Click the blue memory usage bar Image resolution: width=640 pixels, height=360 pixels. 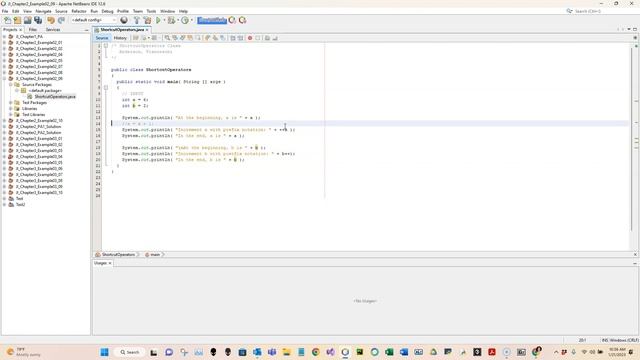coord(212,20)
